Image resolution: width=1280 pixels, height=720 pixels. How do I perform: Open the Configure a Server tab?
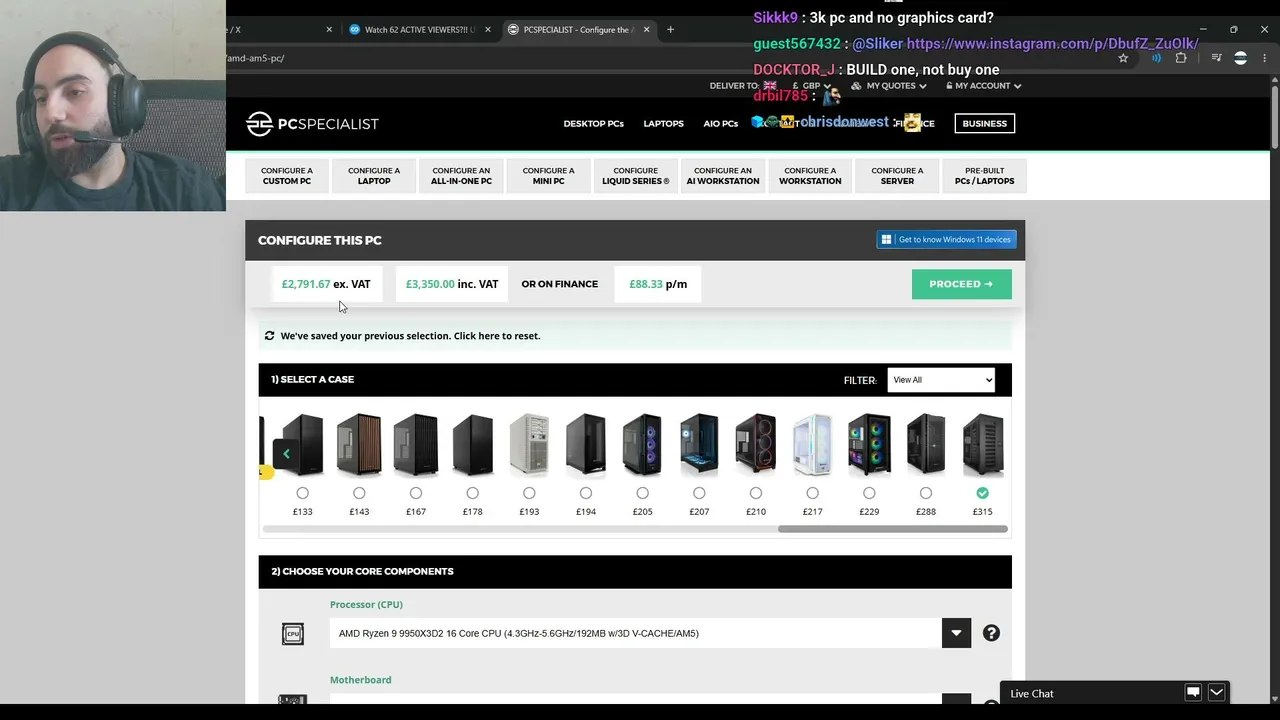tap(897, 176)
